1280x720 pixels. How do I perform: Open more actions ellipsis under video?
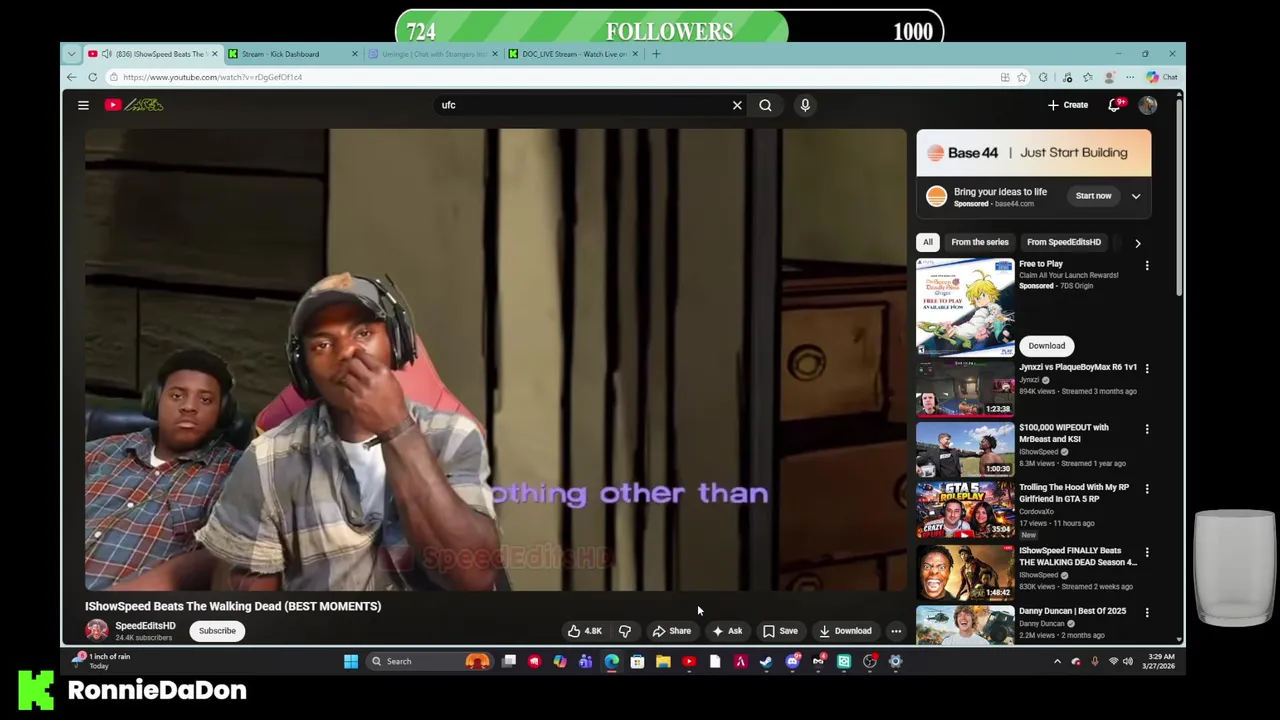click(896, 631)
